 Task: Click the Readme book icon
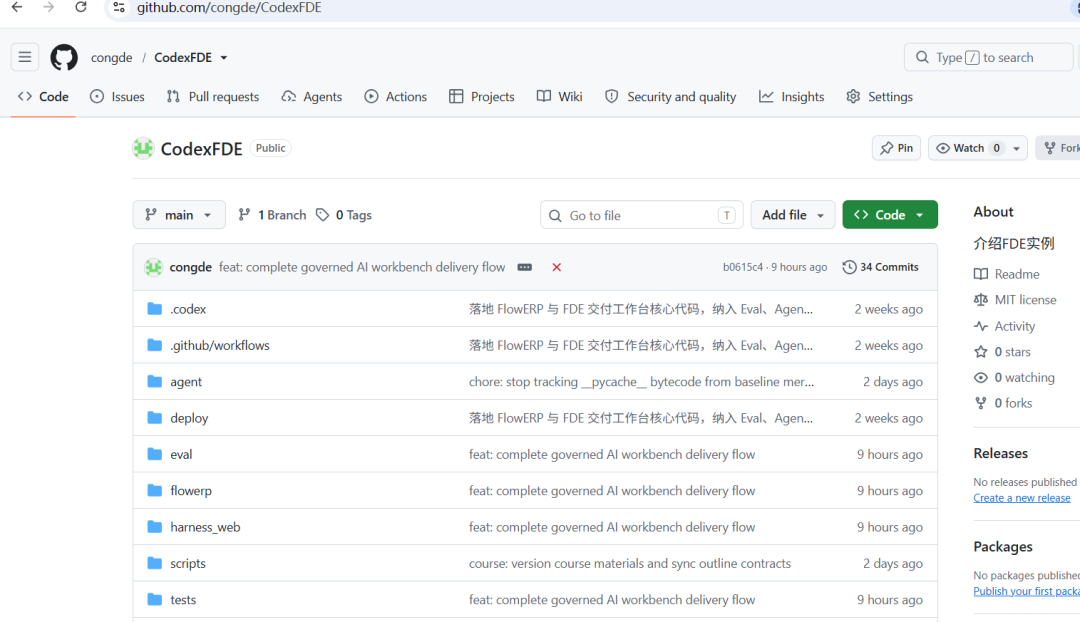[x=981, y=274]
